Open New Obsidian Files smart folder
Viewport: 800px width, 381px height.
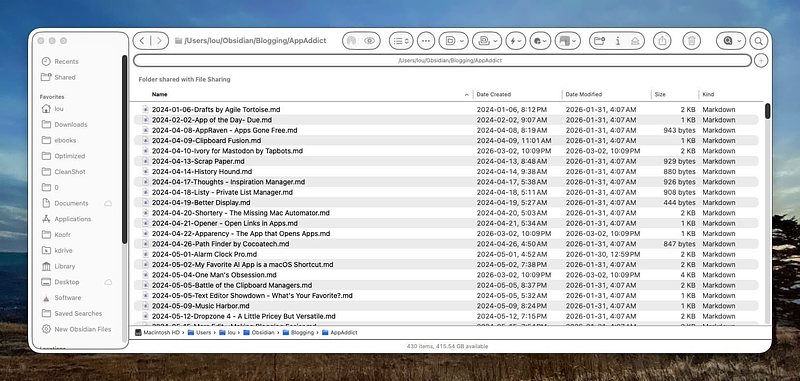pos(83,329)
